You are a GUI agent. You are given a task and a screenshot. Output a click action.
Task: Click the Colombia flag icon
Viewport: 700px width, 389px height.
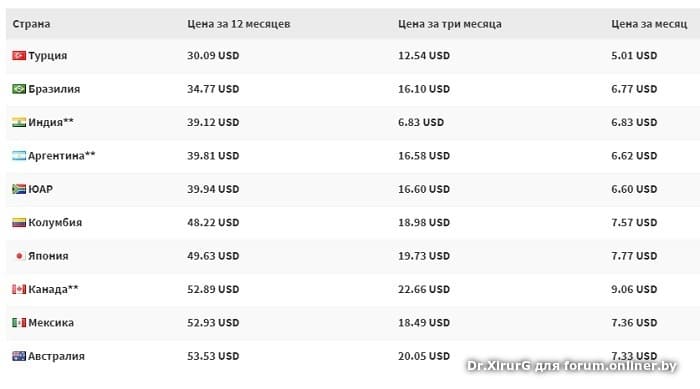click(x=19, y=222)
